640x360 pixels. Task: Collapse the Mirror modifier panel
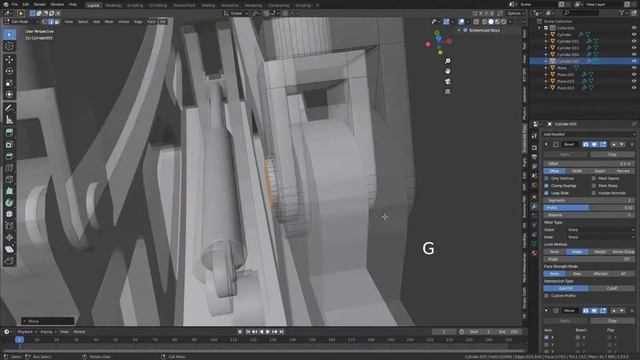pyautogui.click(x=547, y=311)
